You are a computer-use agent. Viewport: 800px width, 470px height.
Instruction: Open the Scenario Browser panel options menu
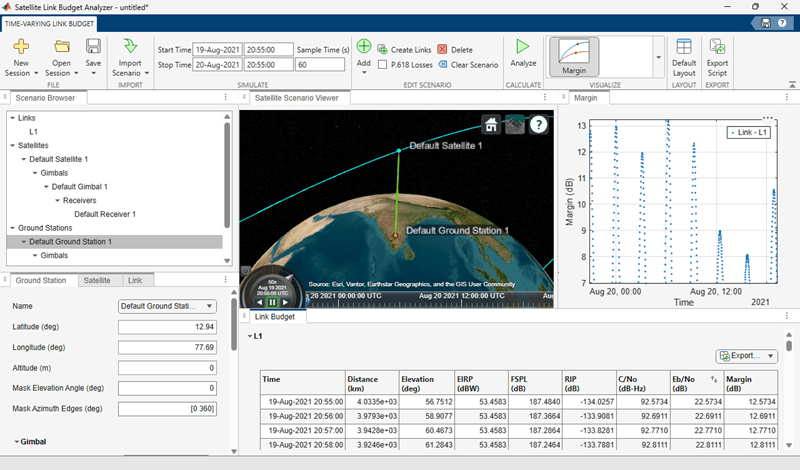(x=226, y=97)
